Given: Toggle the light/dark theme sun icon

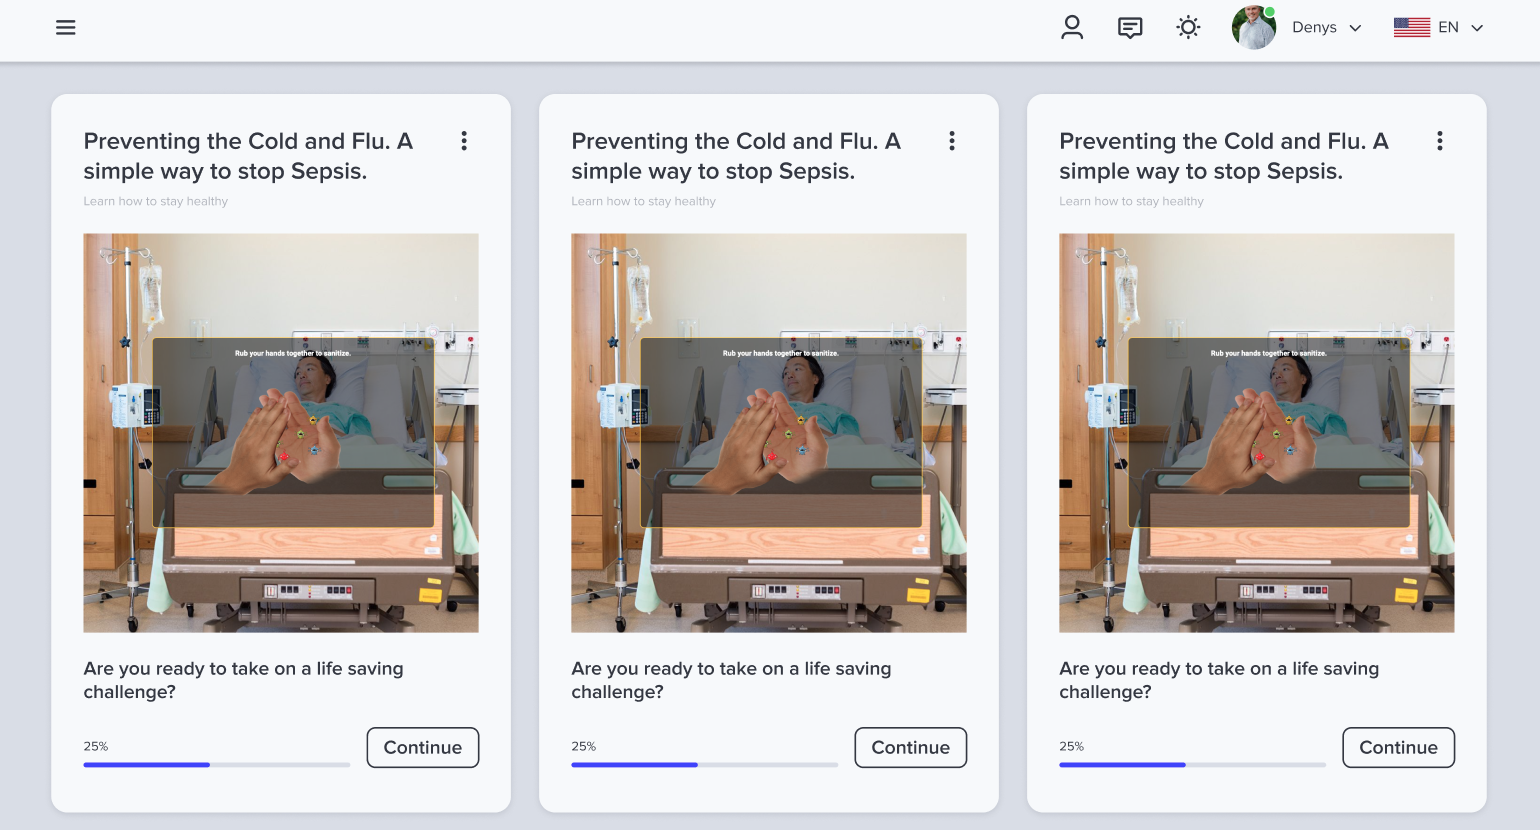Looking at the screenshot, I should tap(1188, 27).
